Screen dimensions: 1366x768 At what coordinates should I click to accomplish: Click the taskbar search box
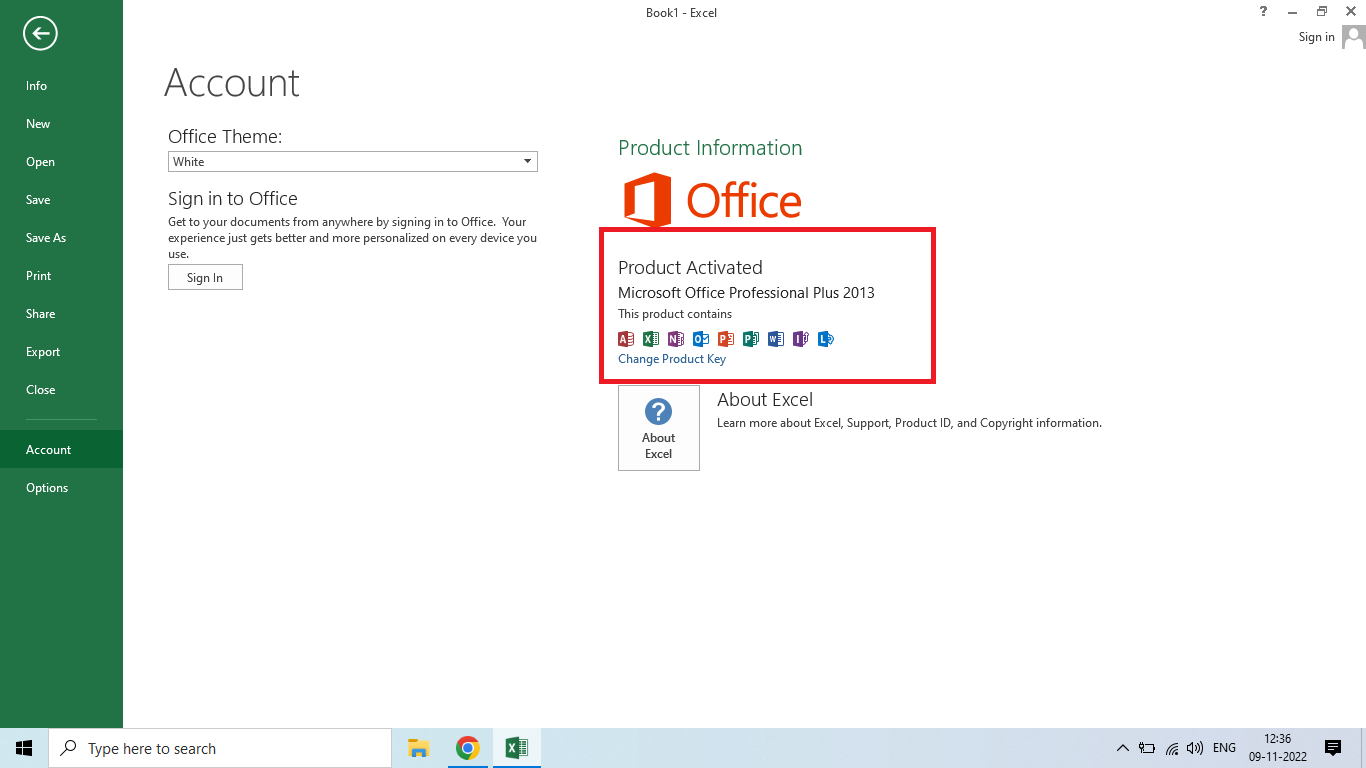pyautogui.click(x=220, y=748)
